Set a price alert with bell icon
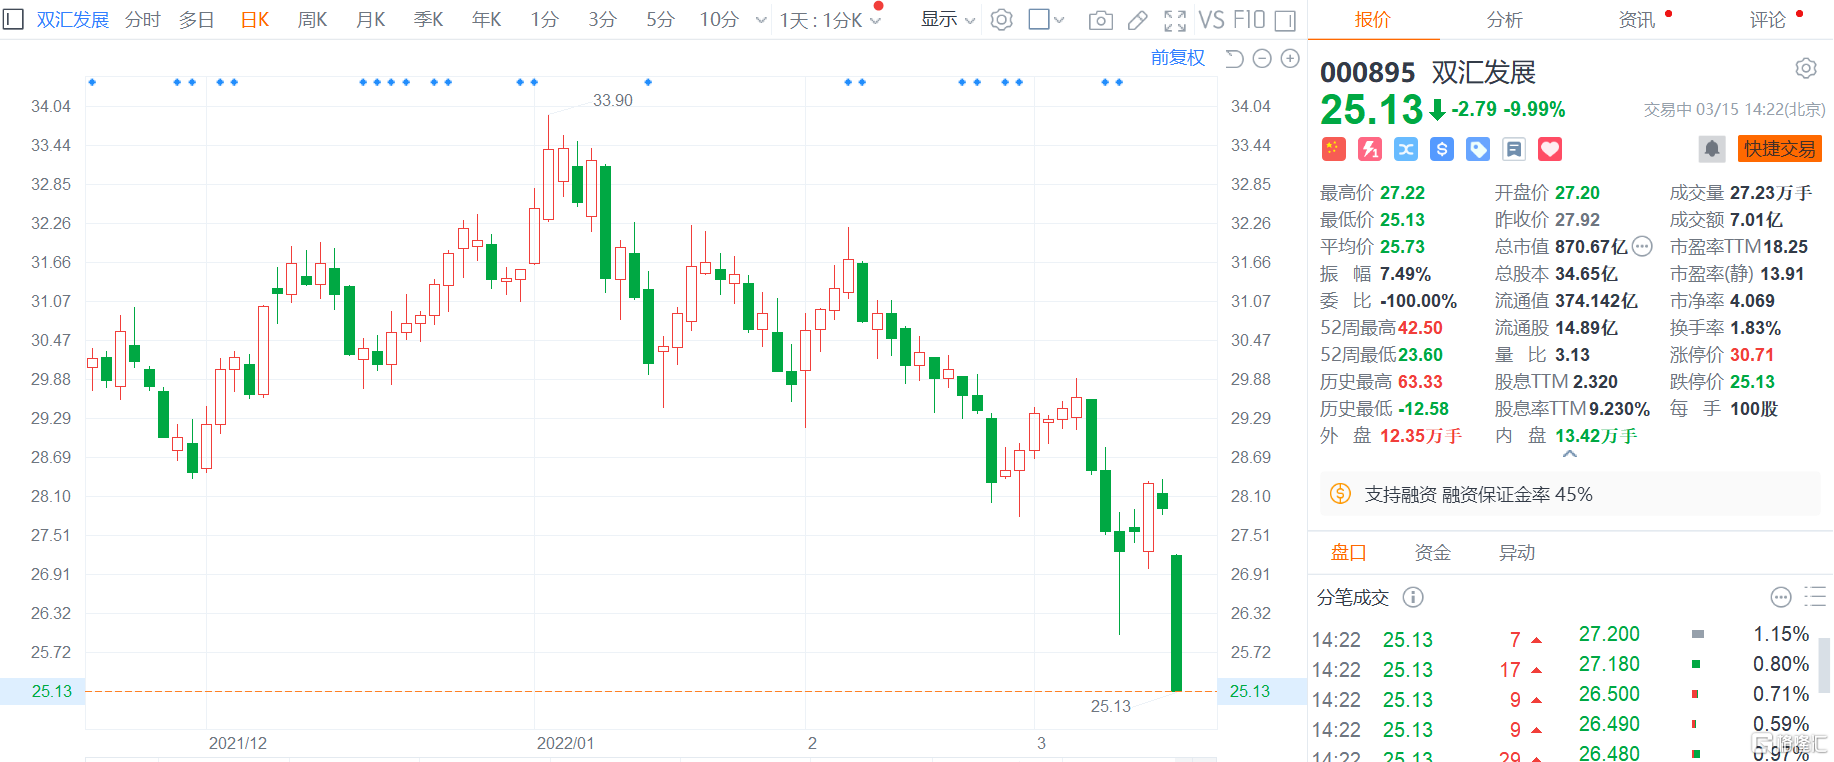This screenshot has width=1834, height=762. (1712, 149)
